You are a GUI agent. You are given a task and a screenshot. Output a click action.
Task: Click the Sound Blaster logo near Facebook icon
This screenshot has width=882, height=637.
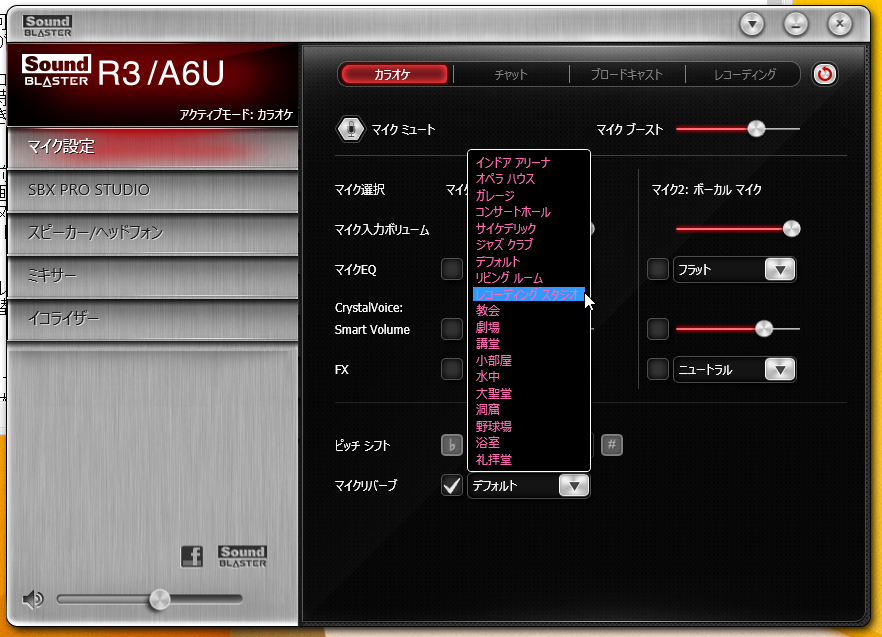click(x=242, y=557)
